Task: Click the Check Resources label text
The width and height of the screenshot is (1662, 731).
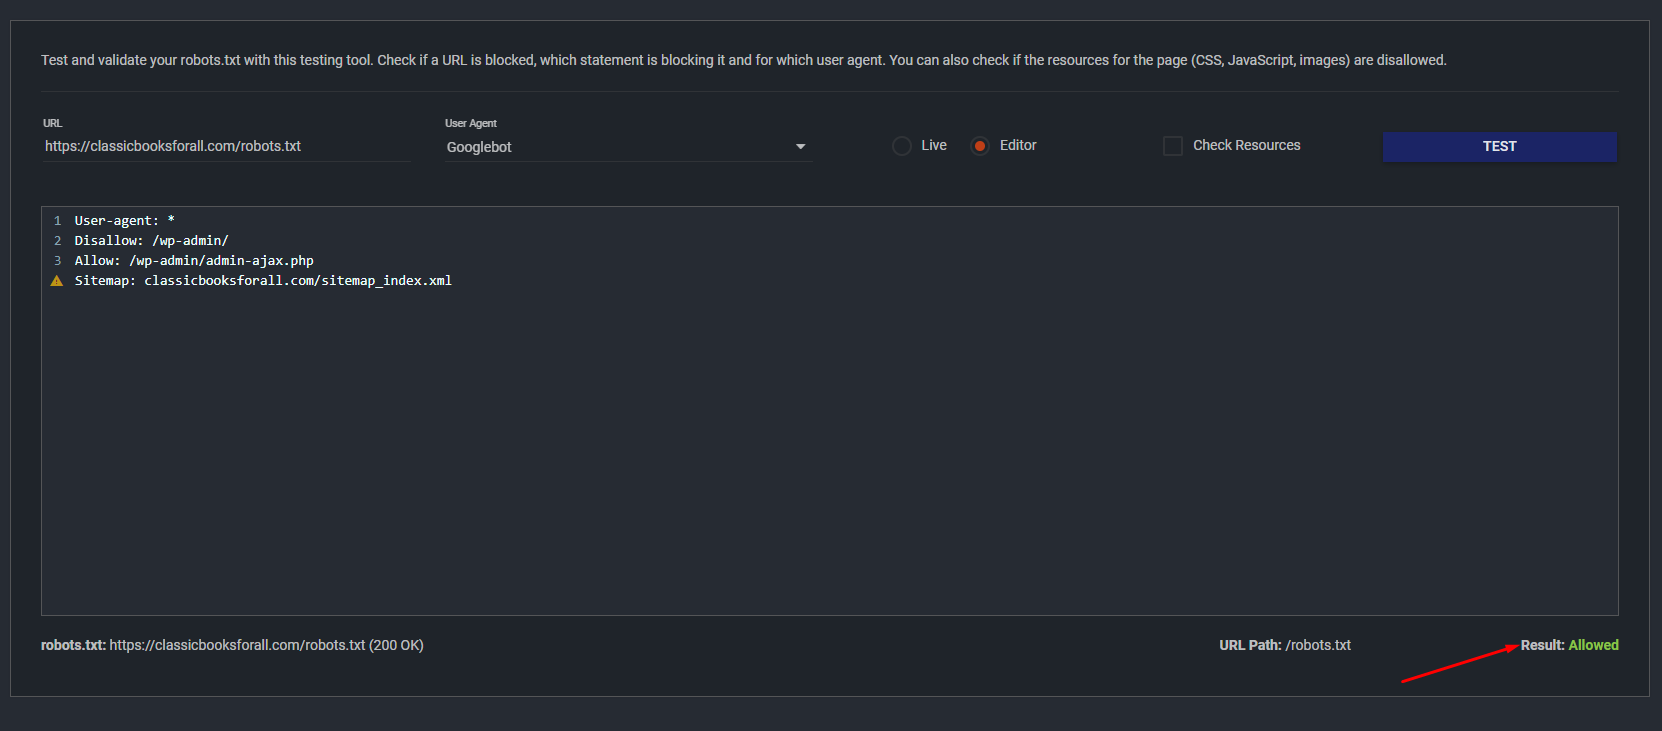Action: click(1246, 145)
